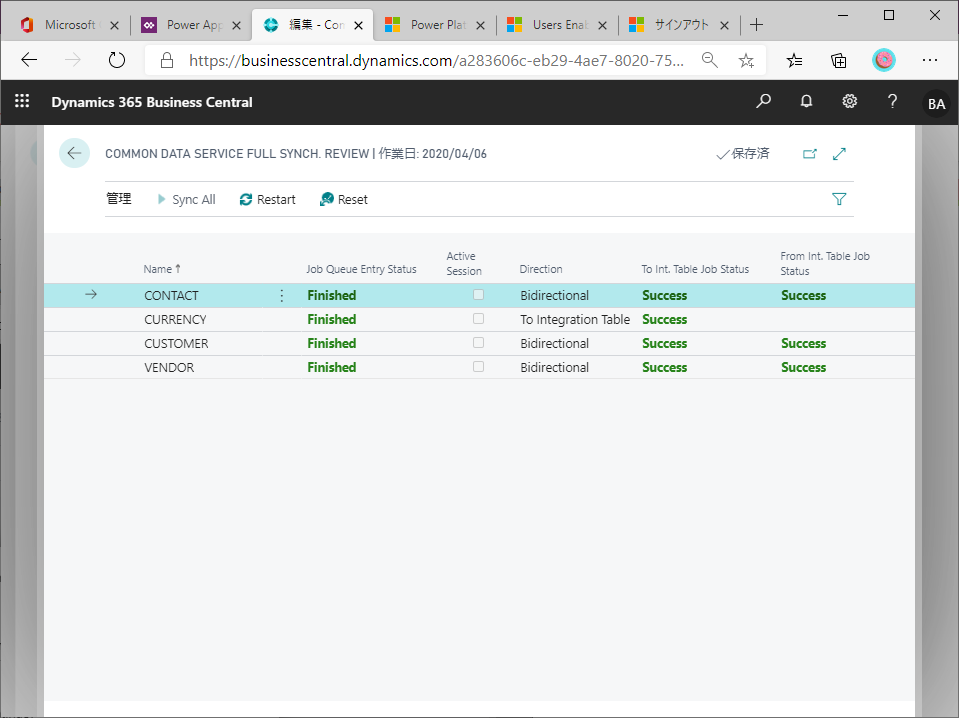This screenshot has width=959, height=718.
Task: Click the address bar URL
Action: click(x=436, y=60)
